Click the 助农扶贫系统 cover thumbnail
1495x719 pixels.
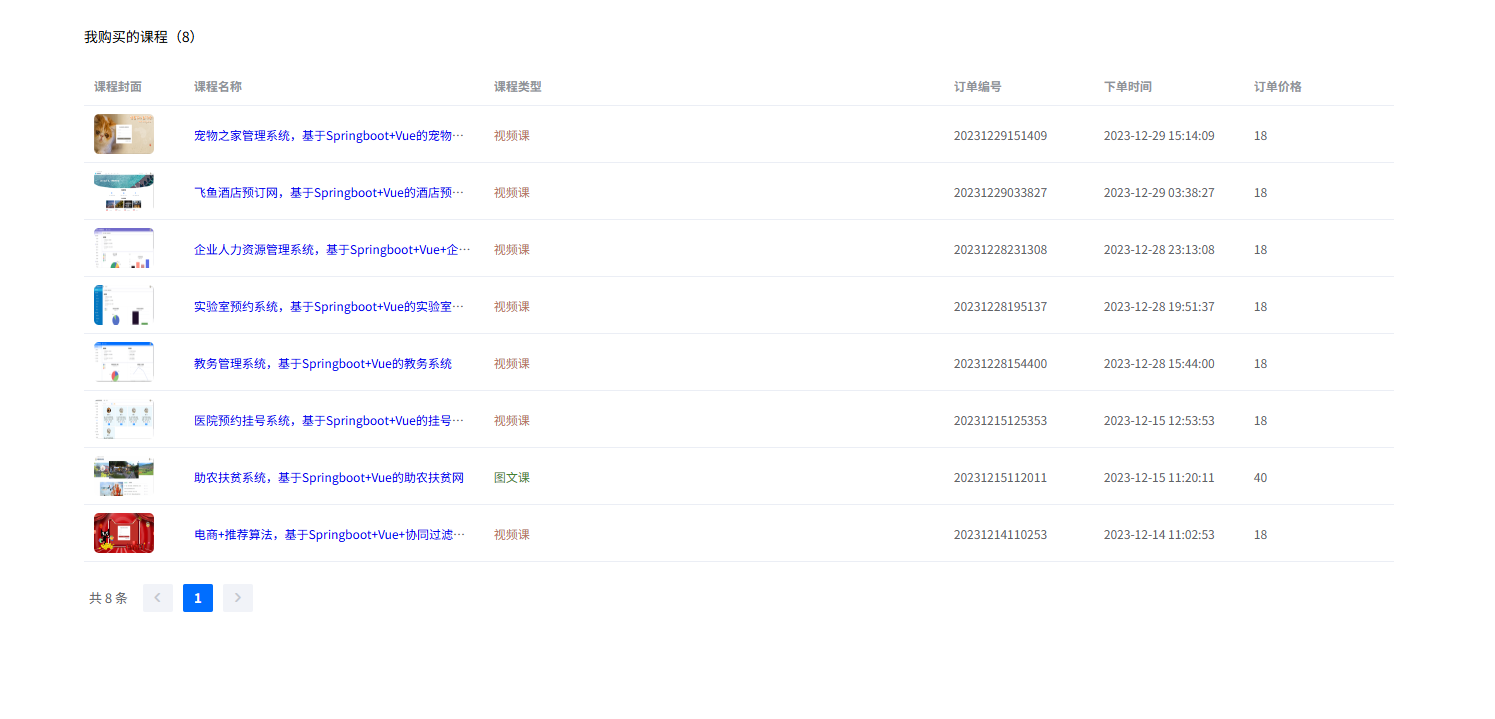(x=124, y=476)
